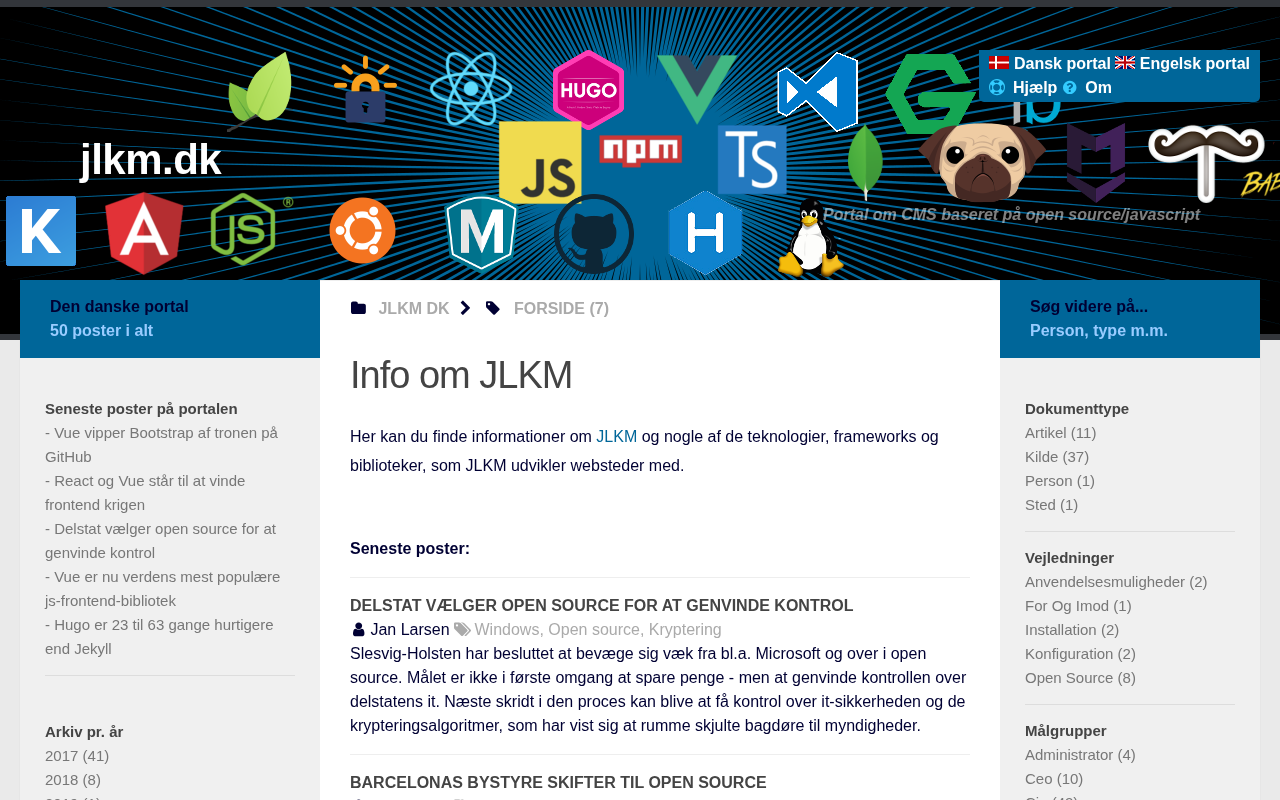1280x800 pixels.
Task: Filter by document type Kilde (37)
Action: 1057,457
